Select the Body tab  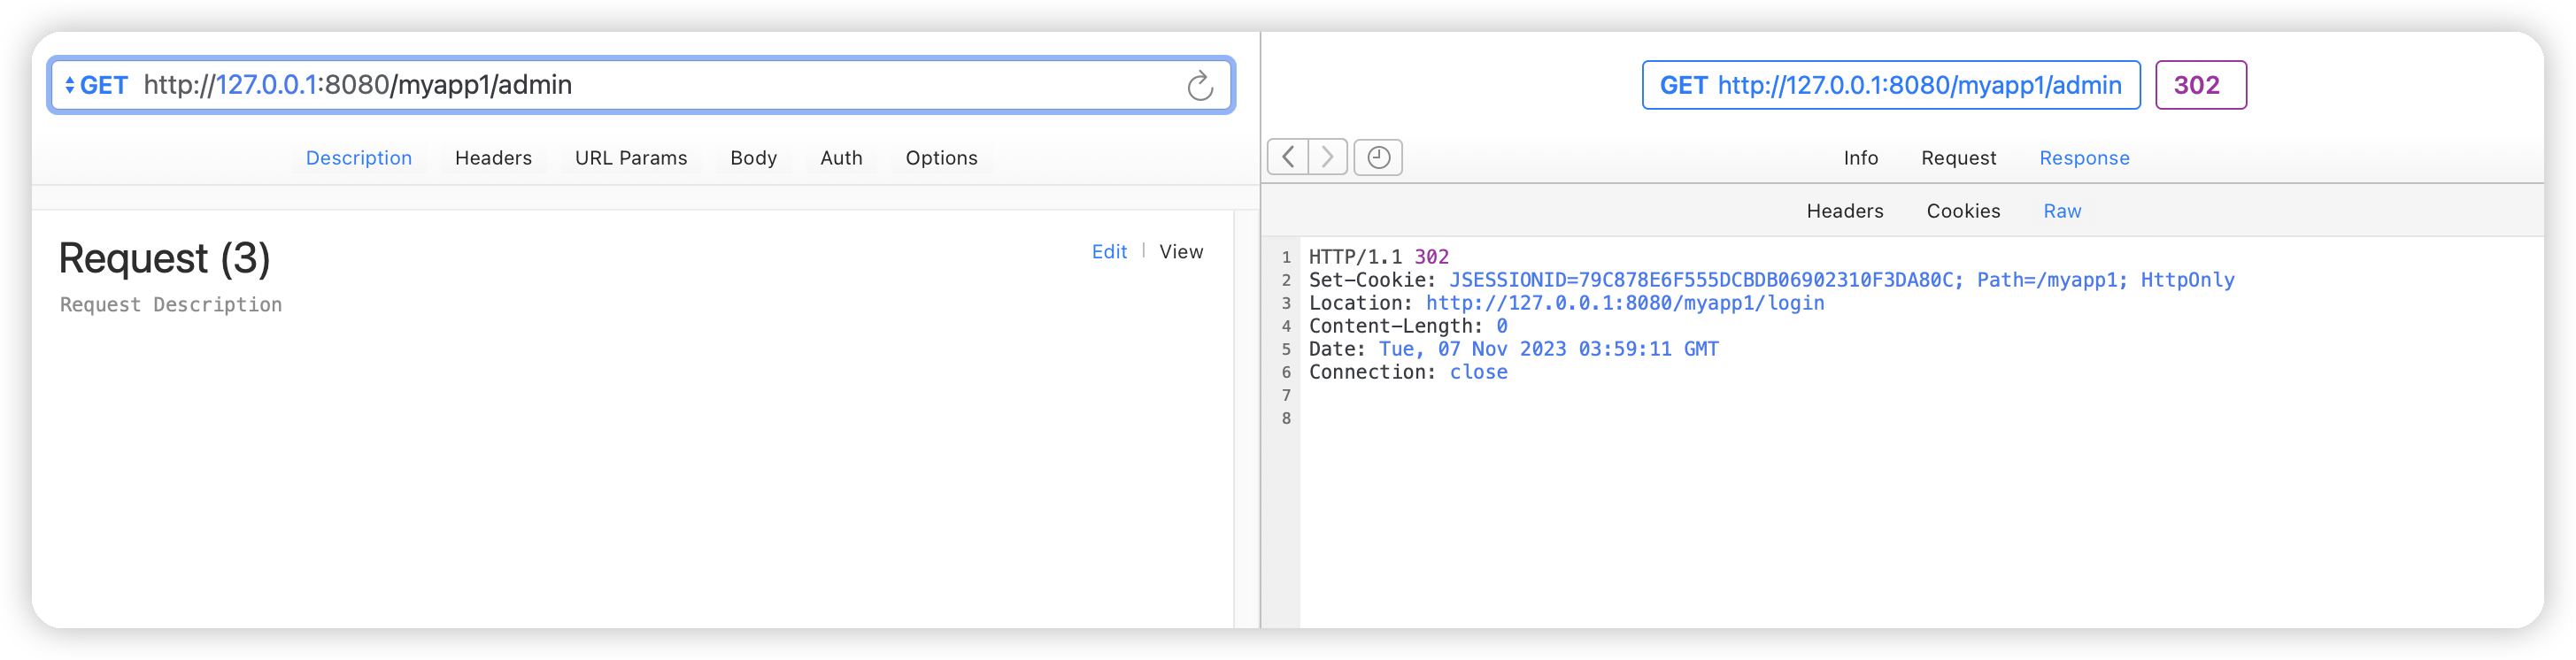pyautogui.click(x=753, y=158)
